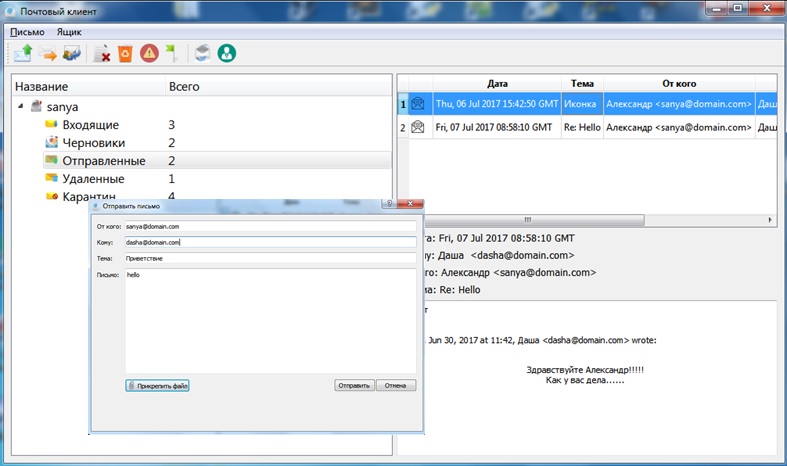The height and width of the screenshot is (466, 787).
Task: Click the forward-letter icon with orange arrow
Action: 48,53
